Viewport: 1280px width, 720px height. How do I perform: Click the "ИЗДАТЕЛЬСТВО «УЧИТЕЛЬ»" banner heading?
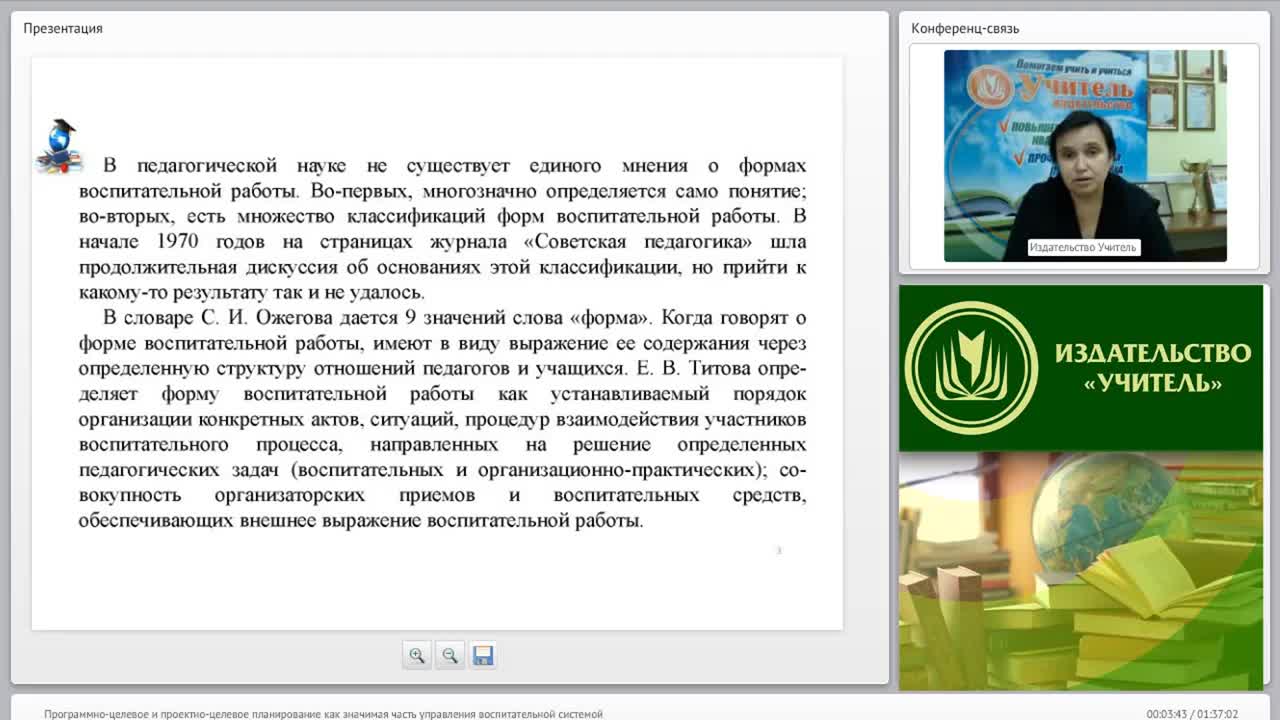point(1153,368)
